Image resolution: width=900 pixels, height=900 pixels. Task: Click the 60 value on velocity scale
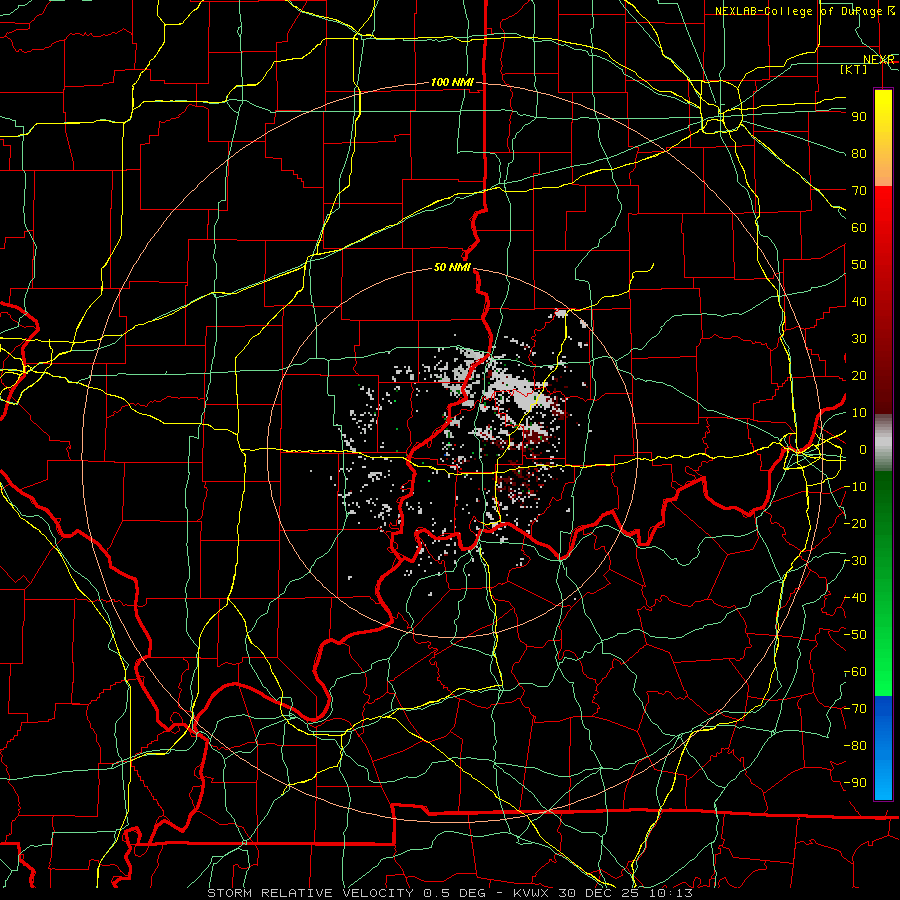coord(859,228)
